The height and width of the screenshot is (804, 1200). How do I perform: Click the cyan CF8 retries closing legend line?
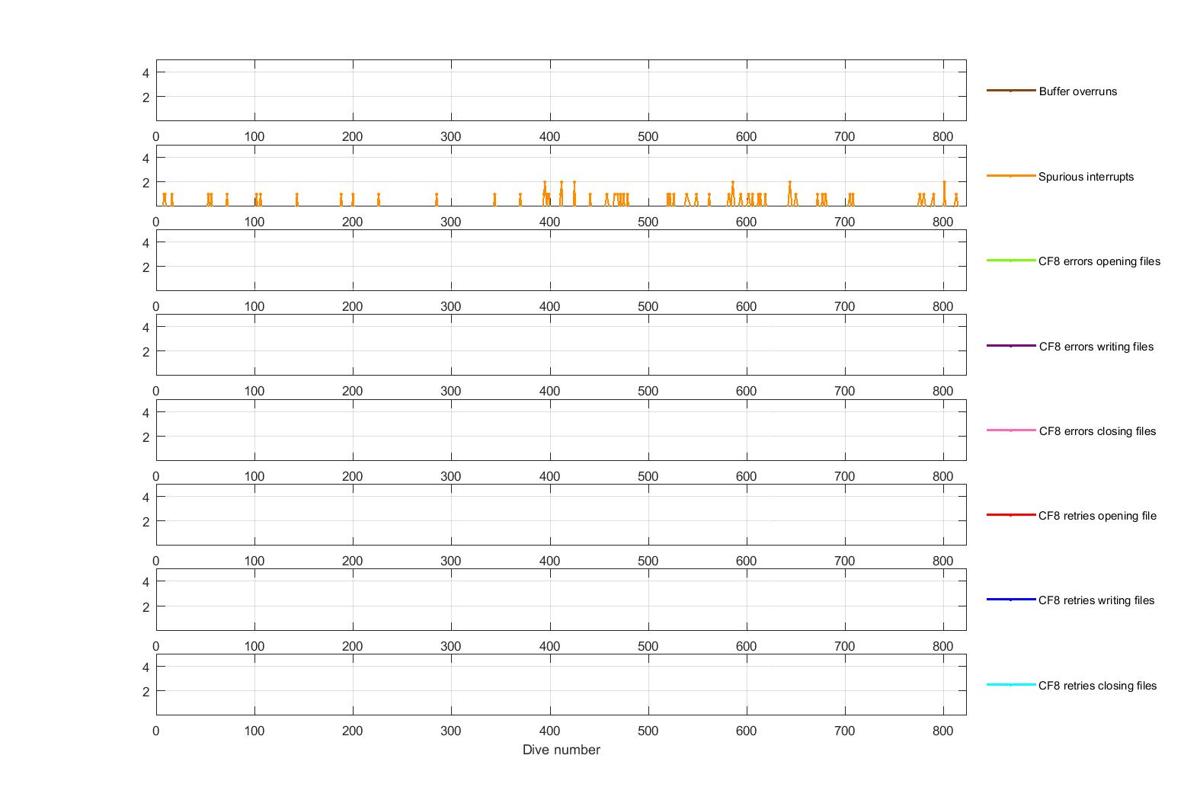(x=1011, y=685)
